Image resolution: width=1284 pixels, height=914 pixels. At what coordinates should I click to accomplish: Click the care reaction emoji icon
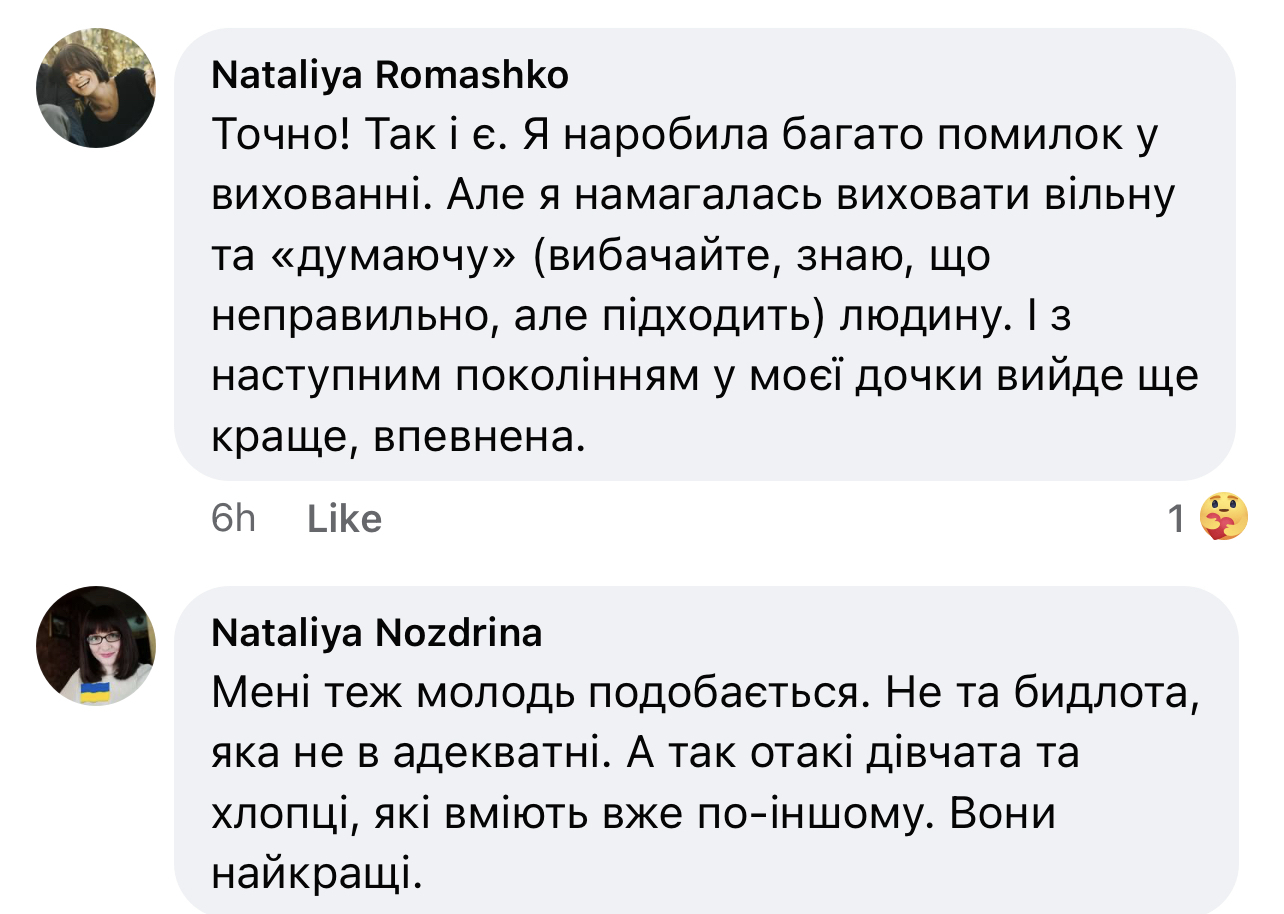[x=1223, y=517]
